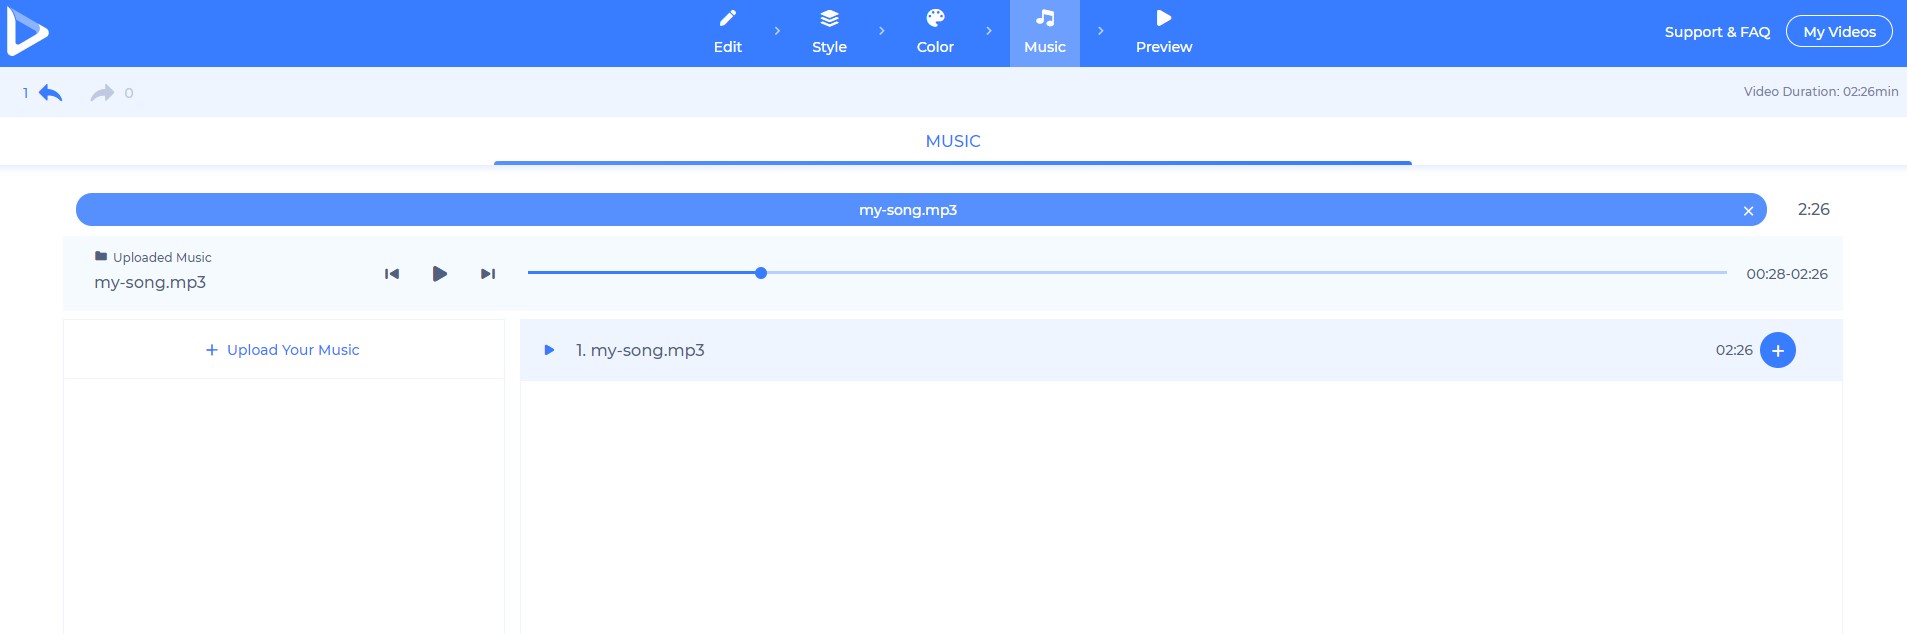Image resolution: width=1907 pixels, height=634 pixels.
Task: Open Support & FAQ link
Action: 1717,32
